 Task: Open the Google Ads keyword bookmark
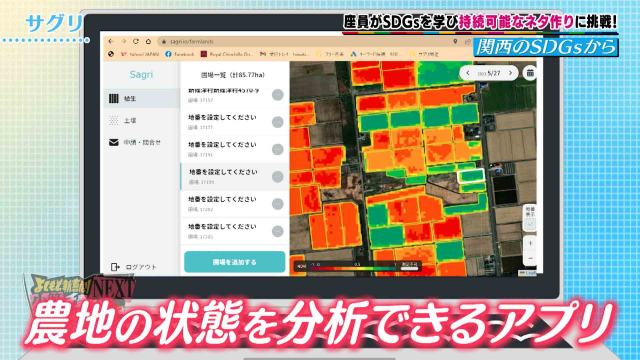pyautogui.click(x=376, y=54)
